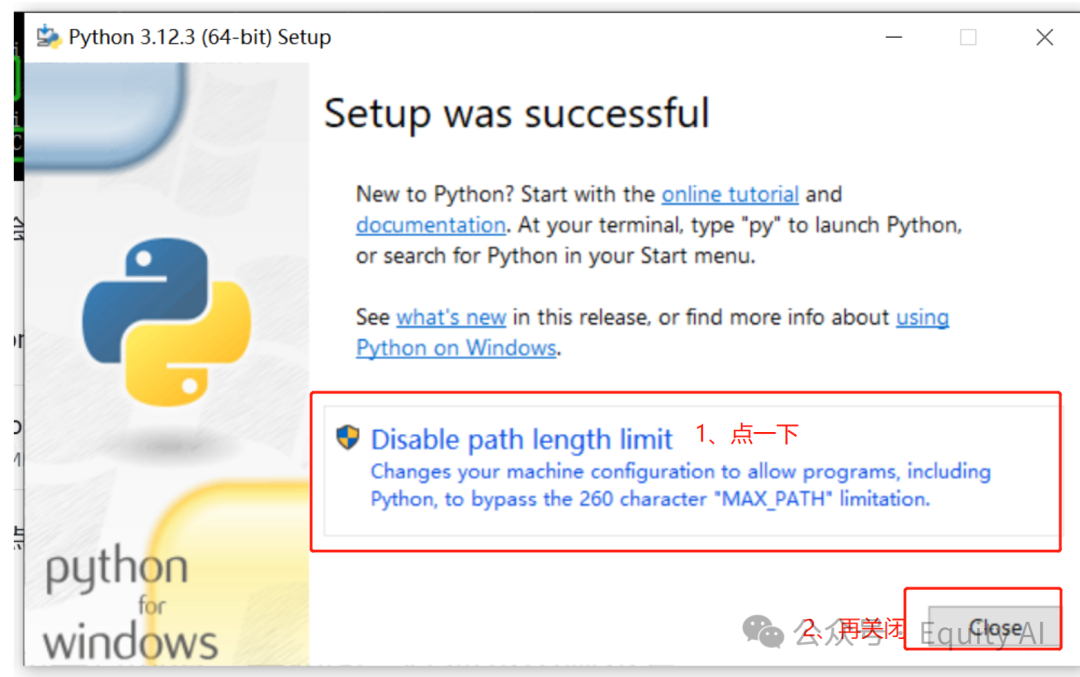Click the blue and yellow Python logo
This screenshot has height=677, width=1080.
click(x=166, y=320)
